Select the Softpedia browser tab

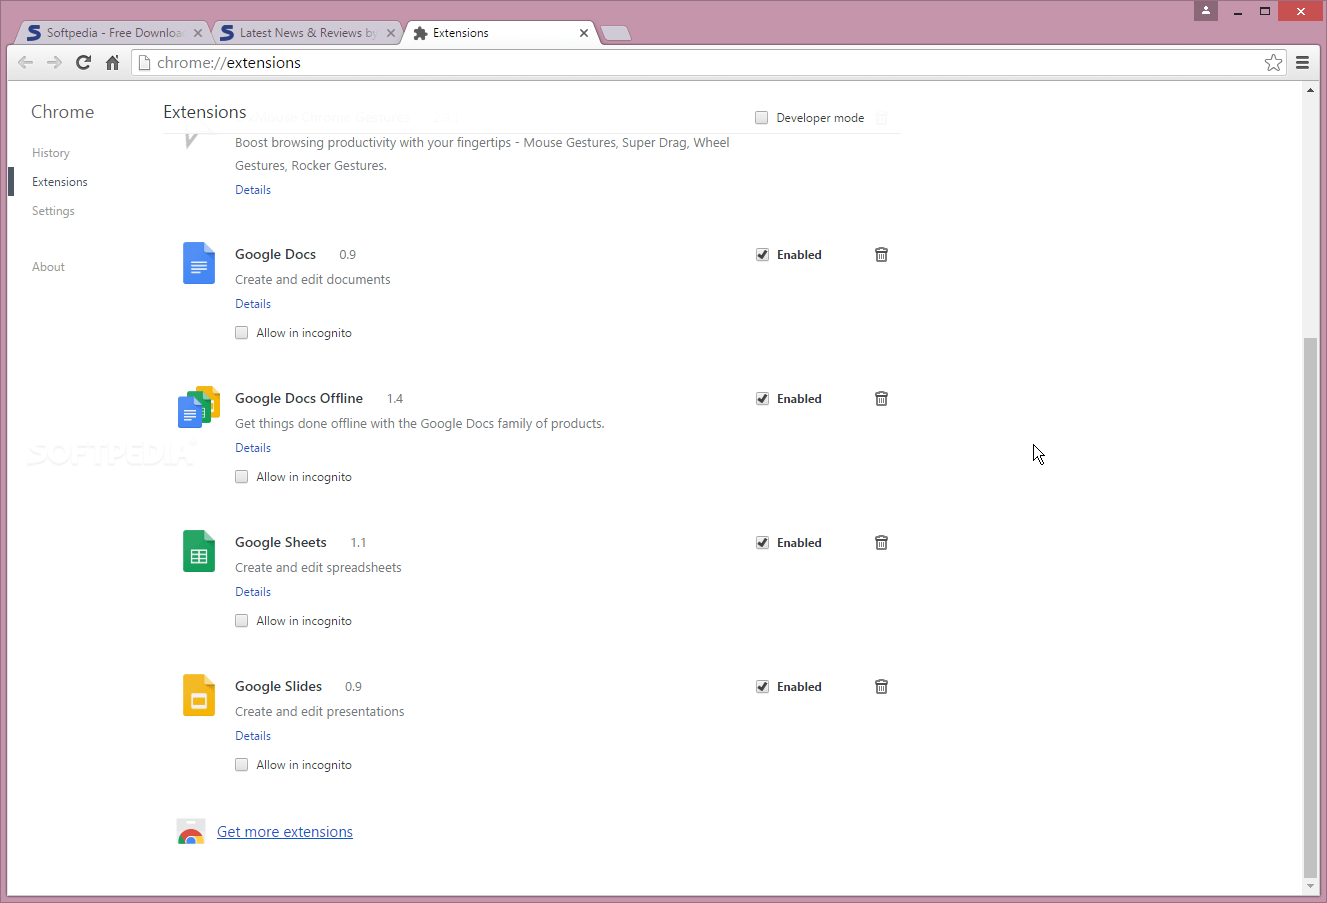point(110,32)
